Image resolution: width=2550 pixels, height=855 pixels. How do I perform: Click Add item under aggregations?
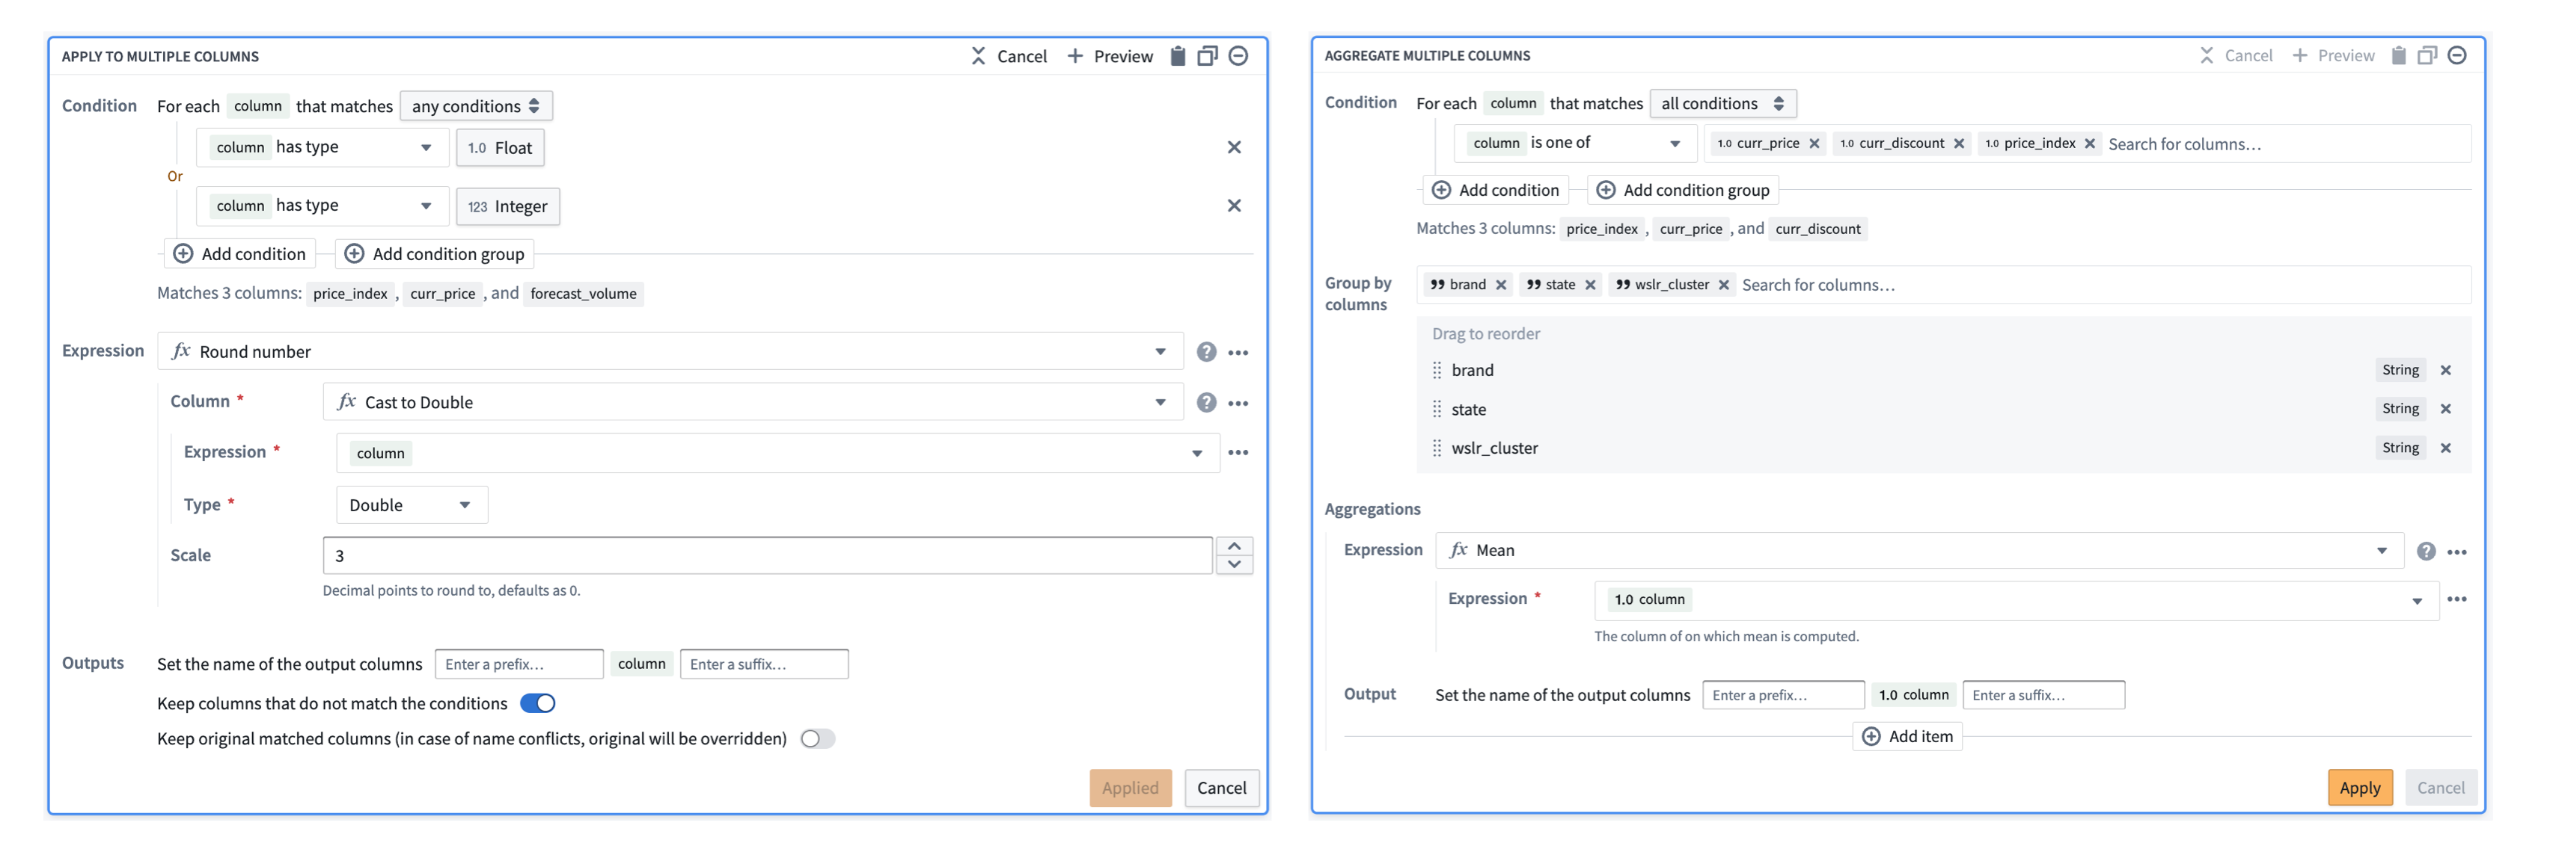(1907, 737)
